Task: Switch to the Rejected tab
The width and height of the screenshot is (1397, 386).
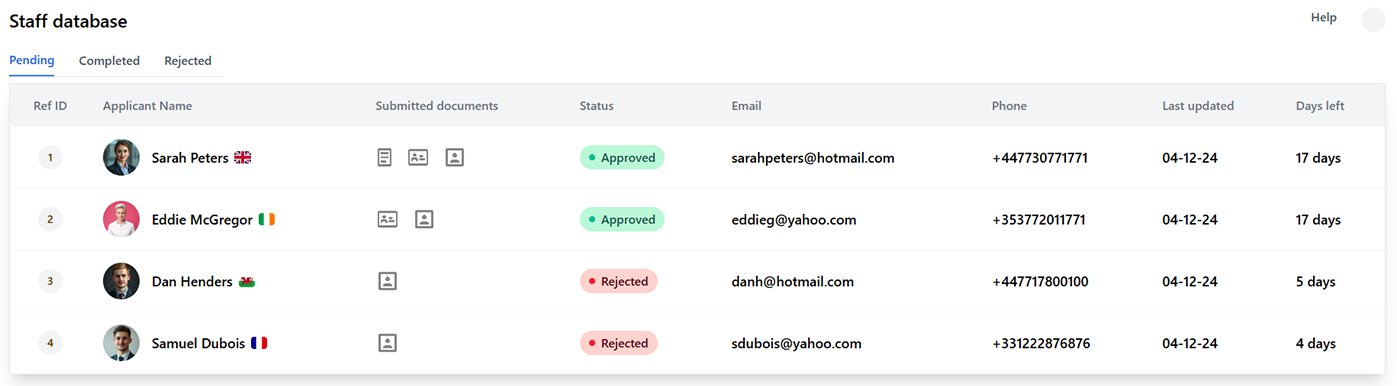Action: (188, 61)
